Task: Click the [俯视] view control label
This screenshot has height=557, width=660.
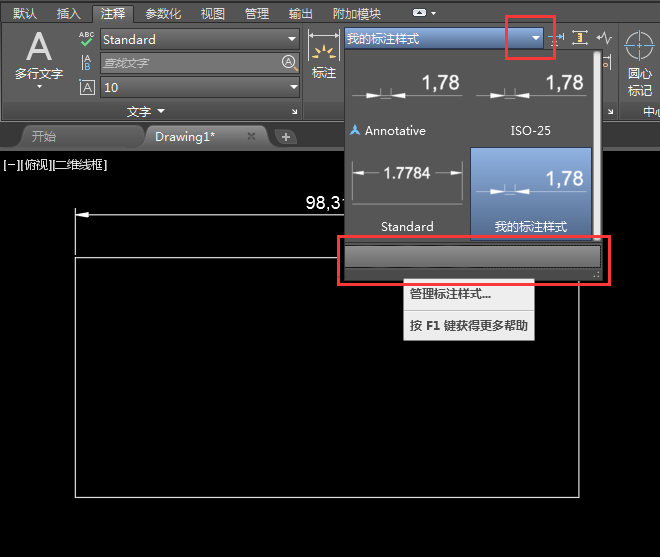Action: 36,165
